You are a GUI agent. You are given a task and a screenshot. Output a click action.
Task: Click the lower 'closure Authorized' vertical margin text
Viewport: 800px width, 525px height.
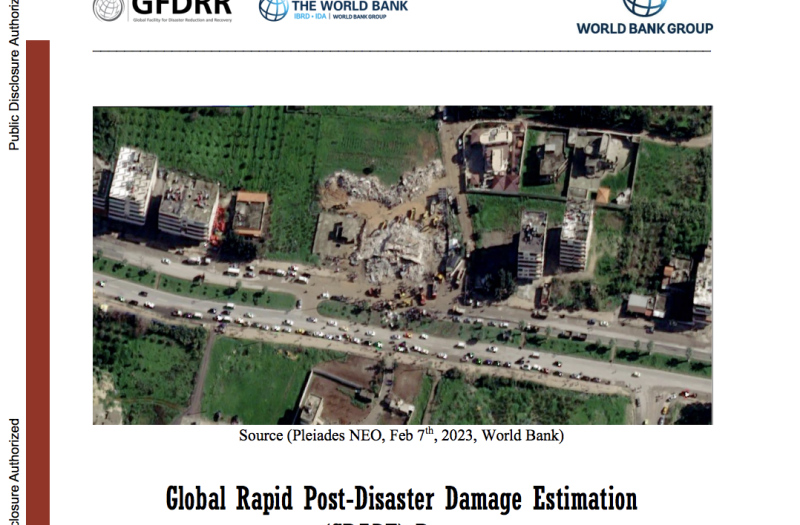pos(13,470)
